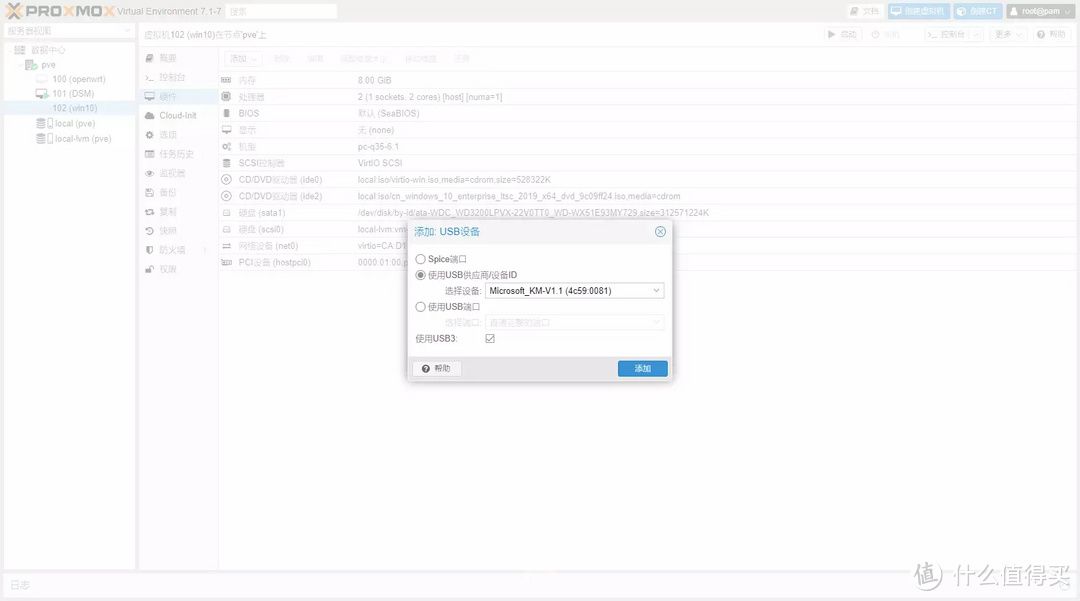Image resolution: width=1080 pixels, height=601 pixels.
Task: Toggle the 使用USB3 checkbox
Action: 490,339
